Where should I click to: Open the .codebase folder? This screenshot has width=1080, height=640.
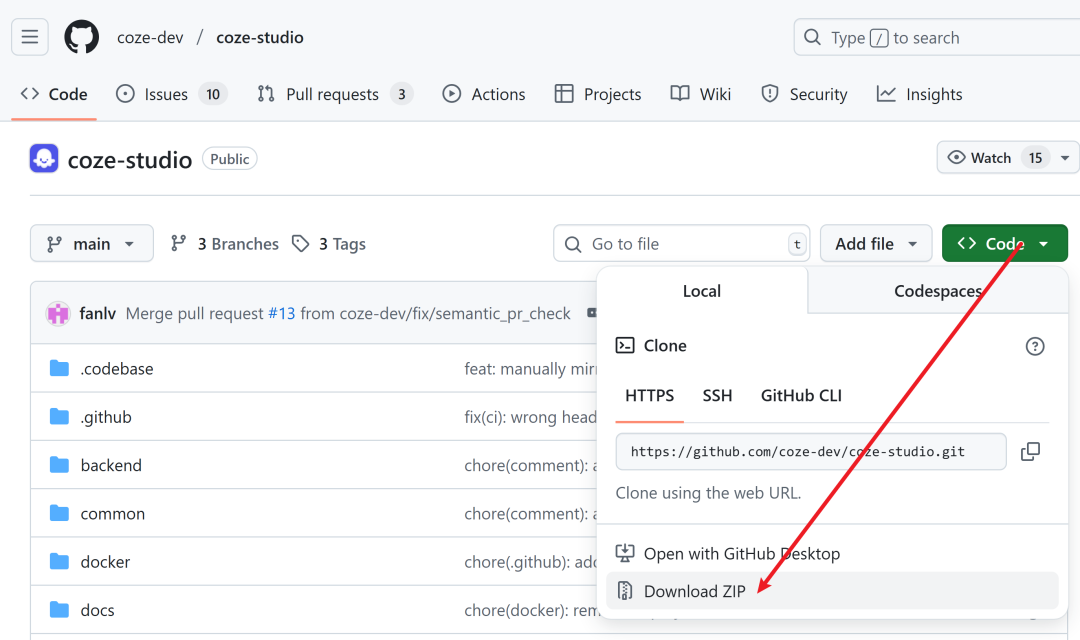coord(117,369)
